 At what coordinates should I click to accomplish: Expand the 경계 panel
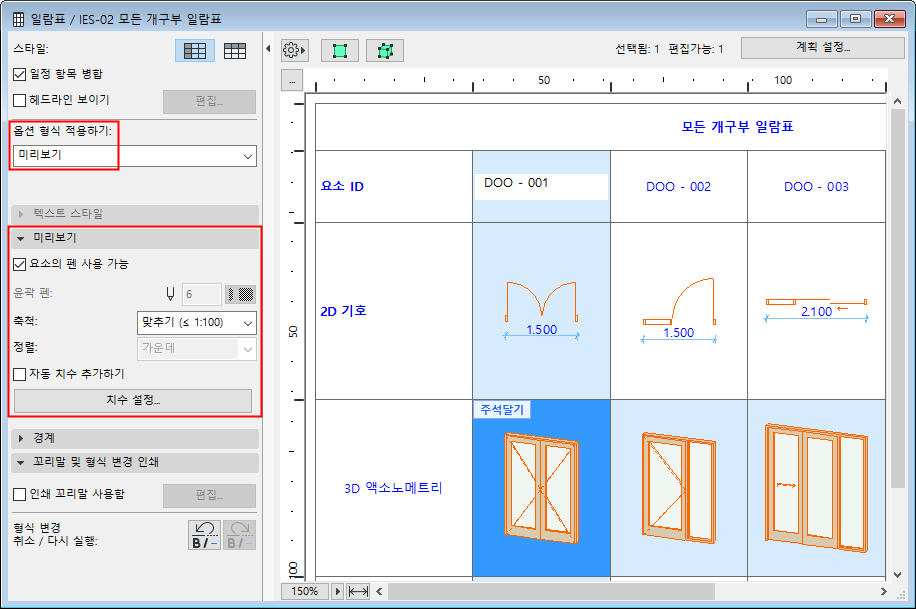pyautogui.click(x=134, y=438)
